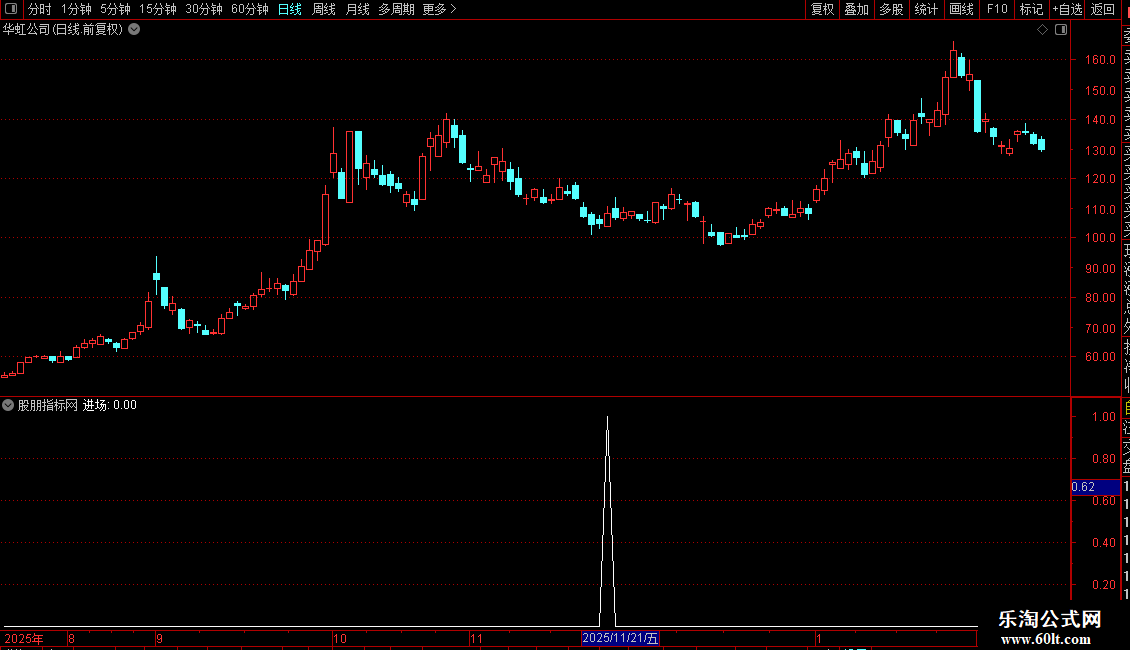Screen dimensions: 1130x650
Task: Switch to 周线 weekly chart
Action: (324, 9)
